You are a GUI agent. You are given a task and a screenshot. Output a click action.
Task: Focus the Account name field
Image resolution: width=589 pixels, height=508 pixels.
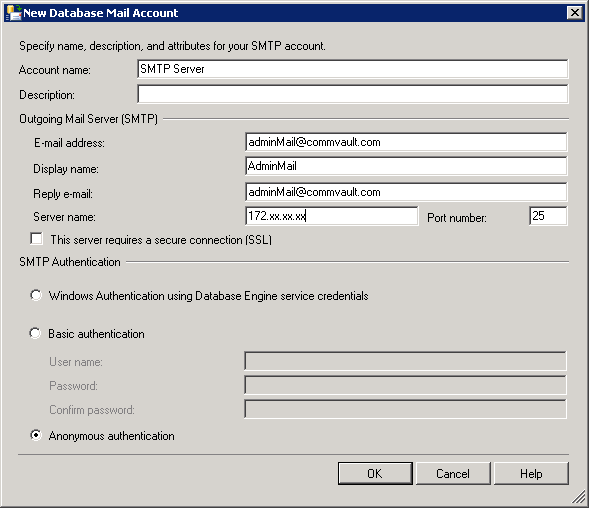click(x=353, y=69)
